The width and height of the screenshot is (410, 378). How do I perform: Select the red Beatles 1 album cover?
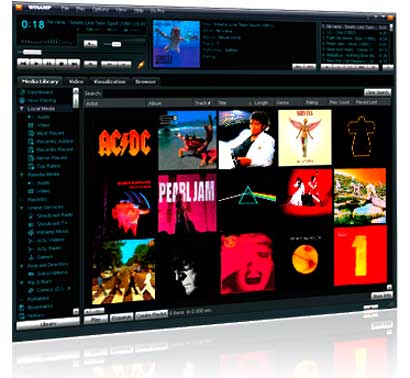pyautogui.click(x=360, y=255)
